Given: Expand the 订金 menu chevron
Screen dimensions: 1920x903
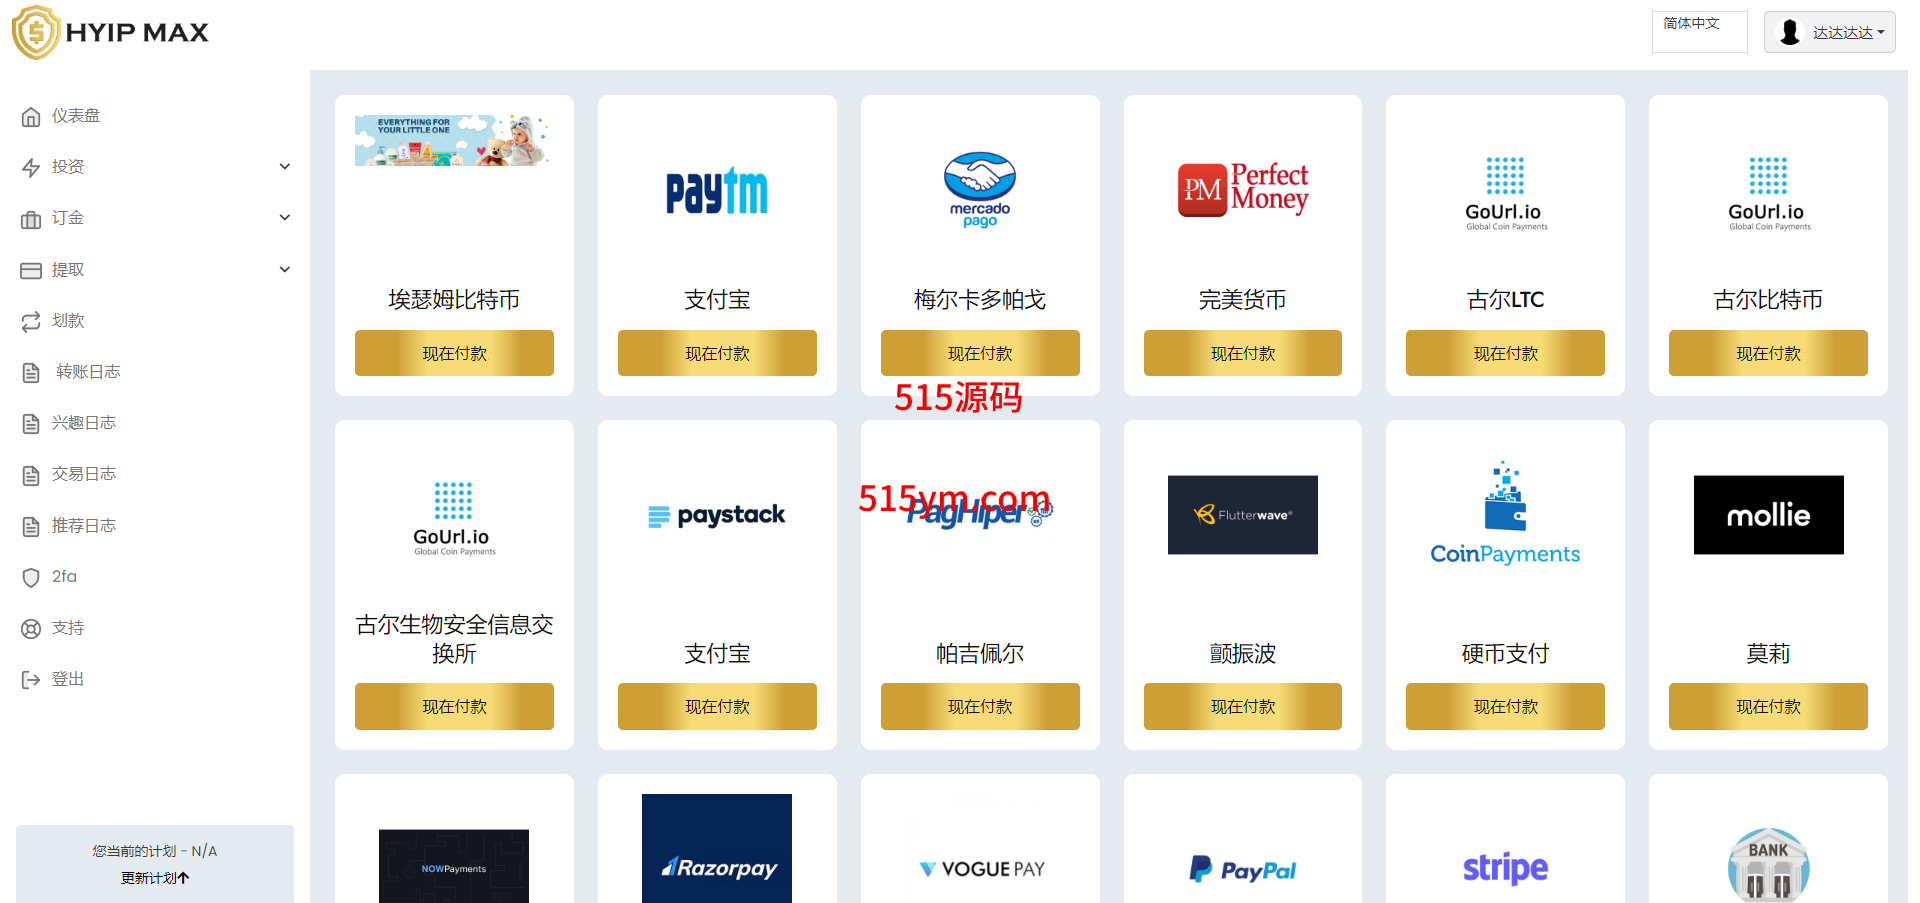Looking at the screenshot, I should click(285, 218).
